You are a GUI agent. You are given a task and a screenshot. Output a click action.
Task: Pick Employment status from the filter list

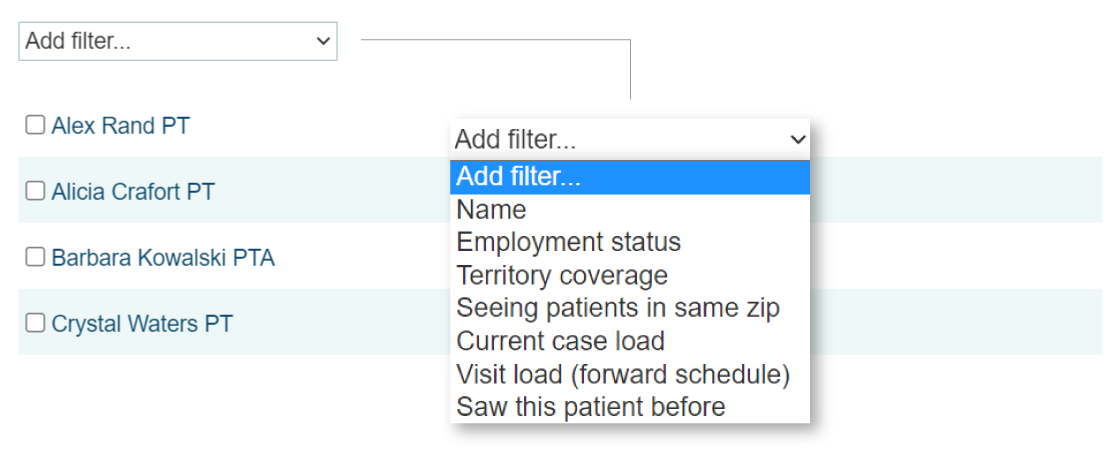coord(568,242)
